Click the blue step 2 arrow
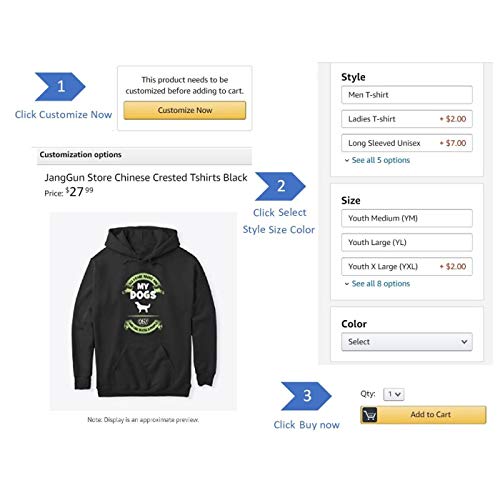This screenshot has height=500, width=500. [280, 186]
